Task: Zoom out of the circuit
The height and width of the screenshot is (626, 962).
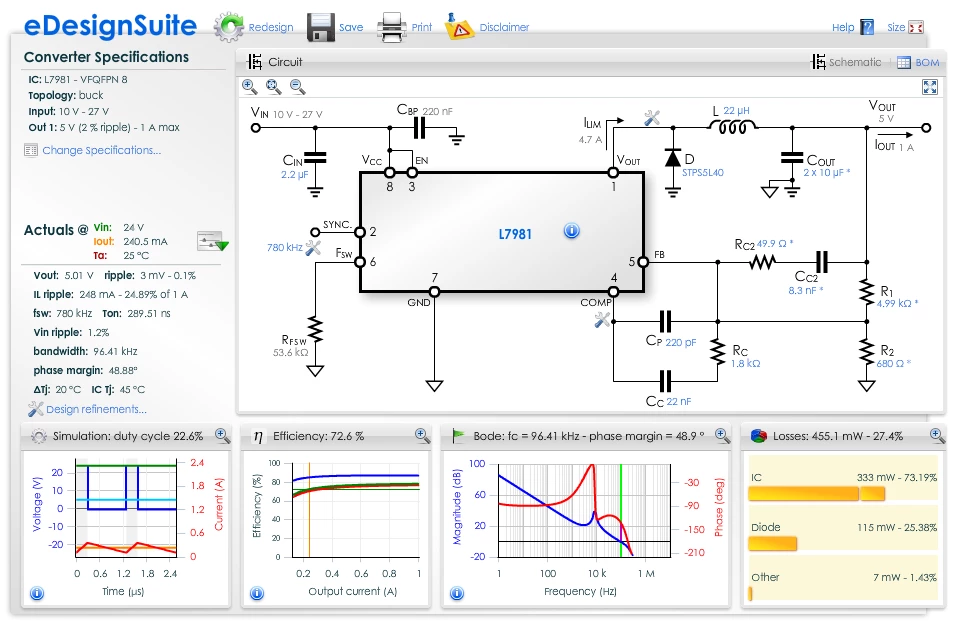Action: [298, 87]
